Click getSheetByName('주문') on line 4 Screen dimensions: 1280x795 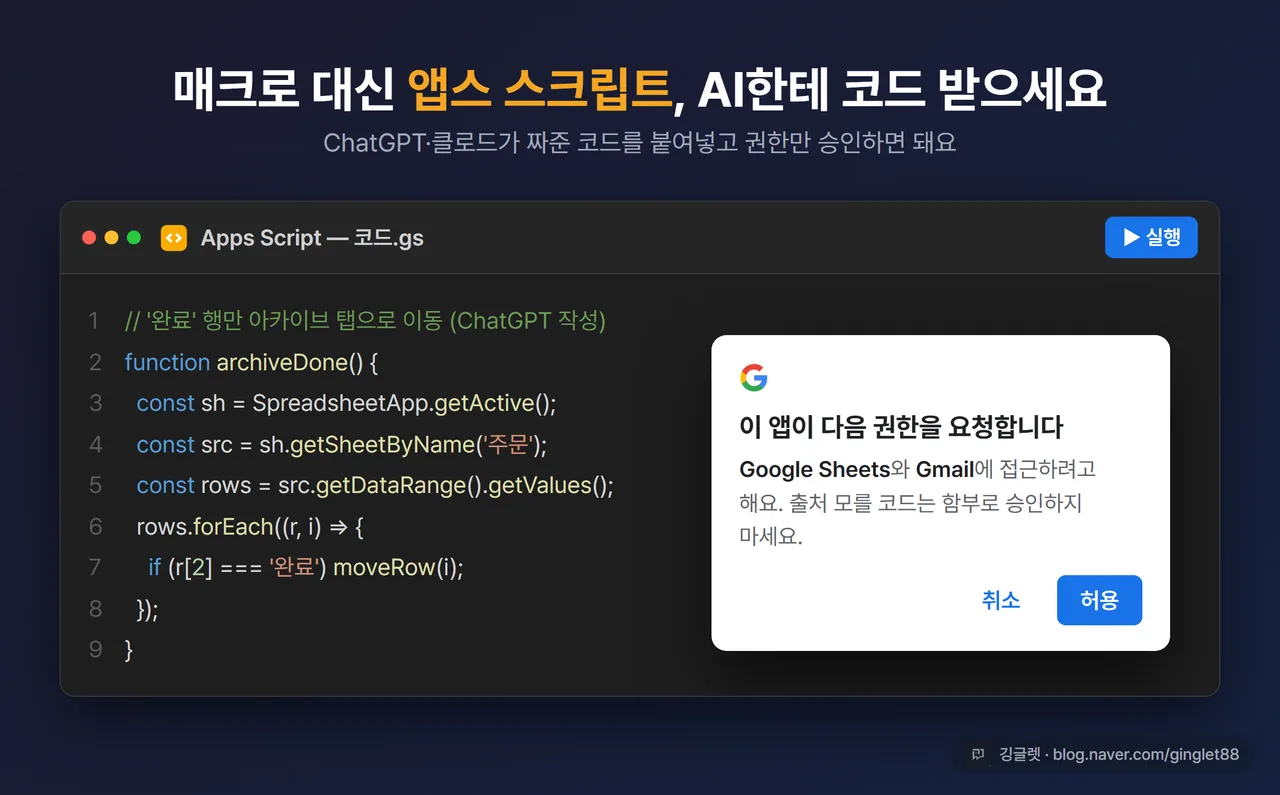click(x=418, y=444)
